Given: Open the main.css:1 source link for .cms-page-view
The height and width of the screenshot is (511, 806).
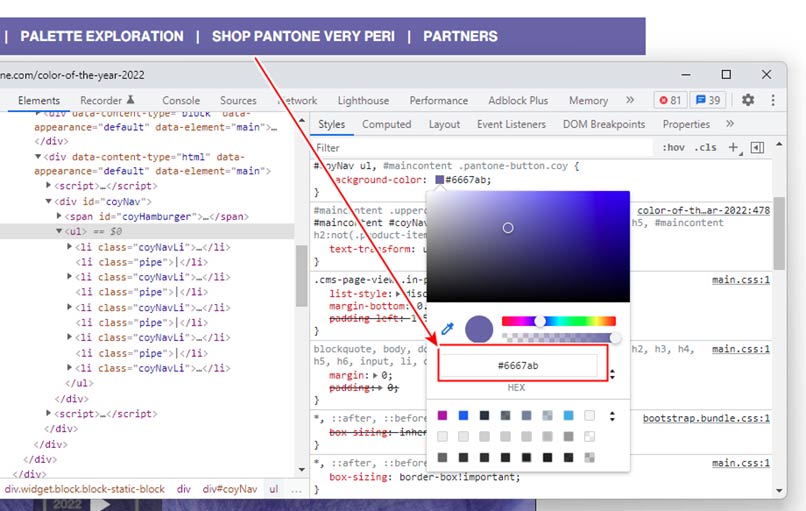Looking at the screenshot, I should [740, 280].
